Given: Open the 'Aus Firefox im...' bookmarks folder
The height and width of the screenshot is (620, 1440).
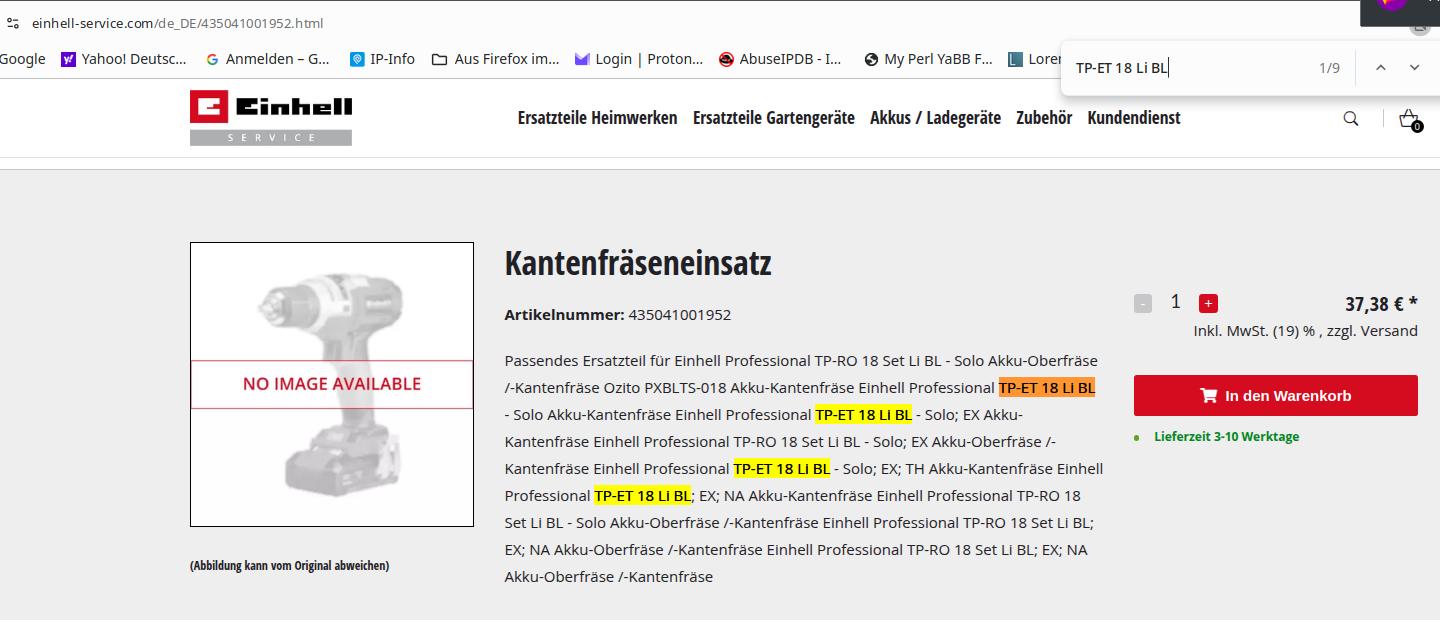Looking at the screenshot, I should tap(495, 59).
